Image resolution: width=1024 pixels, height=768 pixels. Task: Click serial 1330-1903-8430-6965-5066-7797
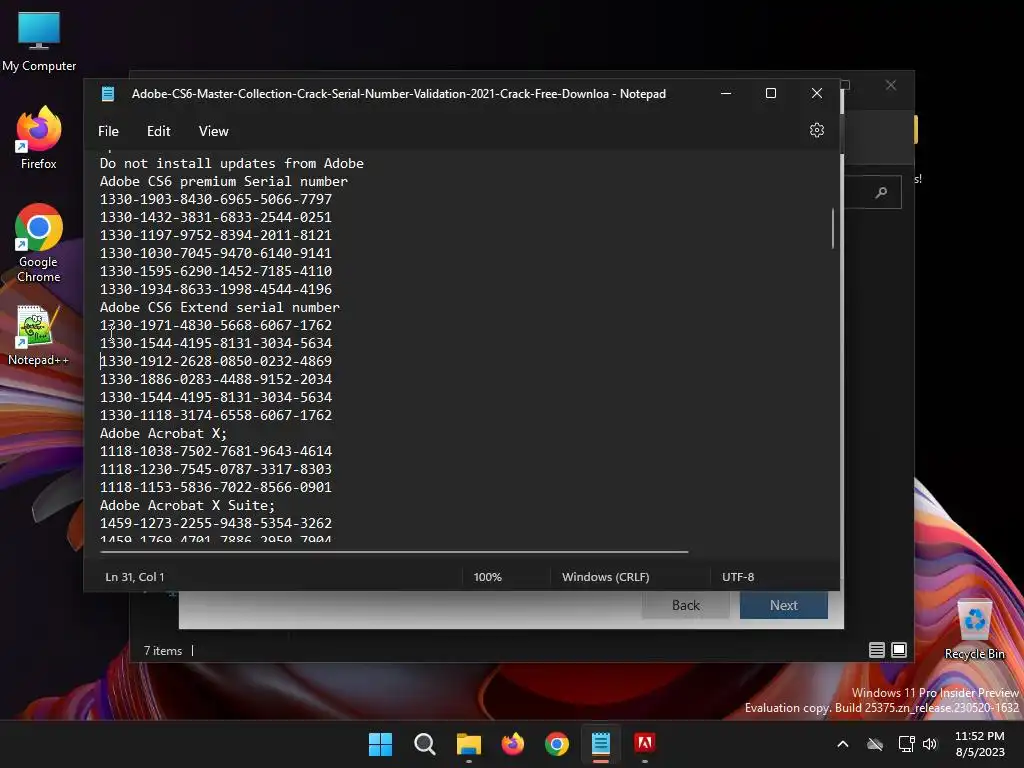click(216, 199)
